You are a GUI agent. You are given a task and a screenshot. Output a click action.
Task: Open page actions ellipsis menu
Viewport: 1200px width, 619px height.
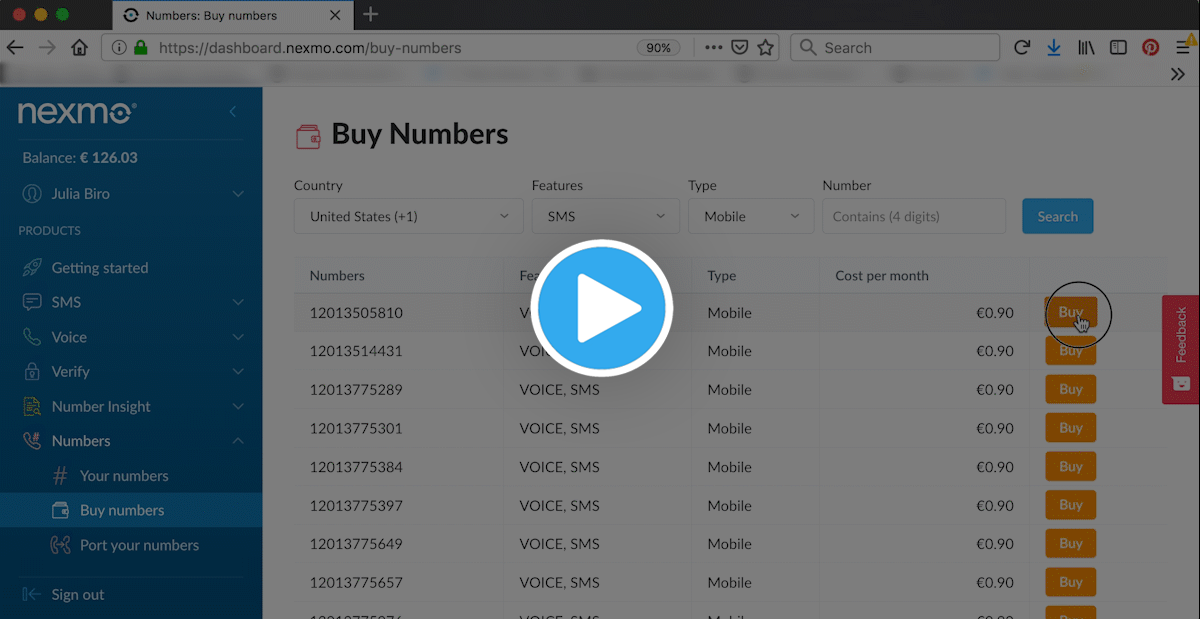pos(713,47)
